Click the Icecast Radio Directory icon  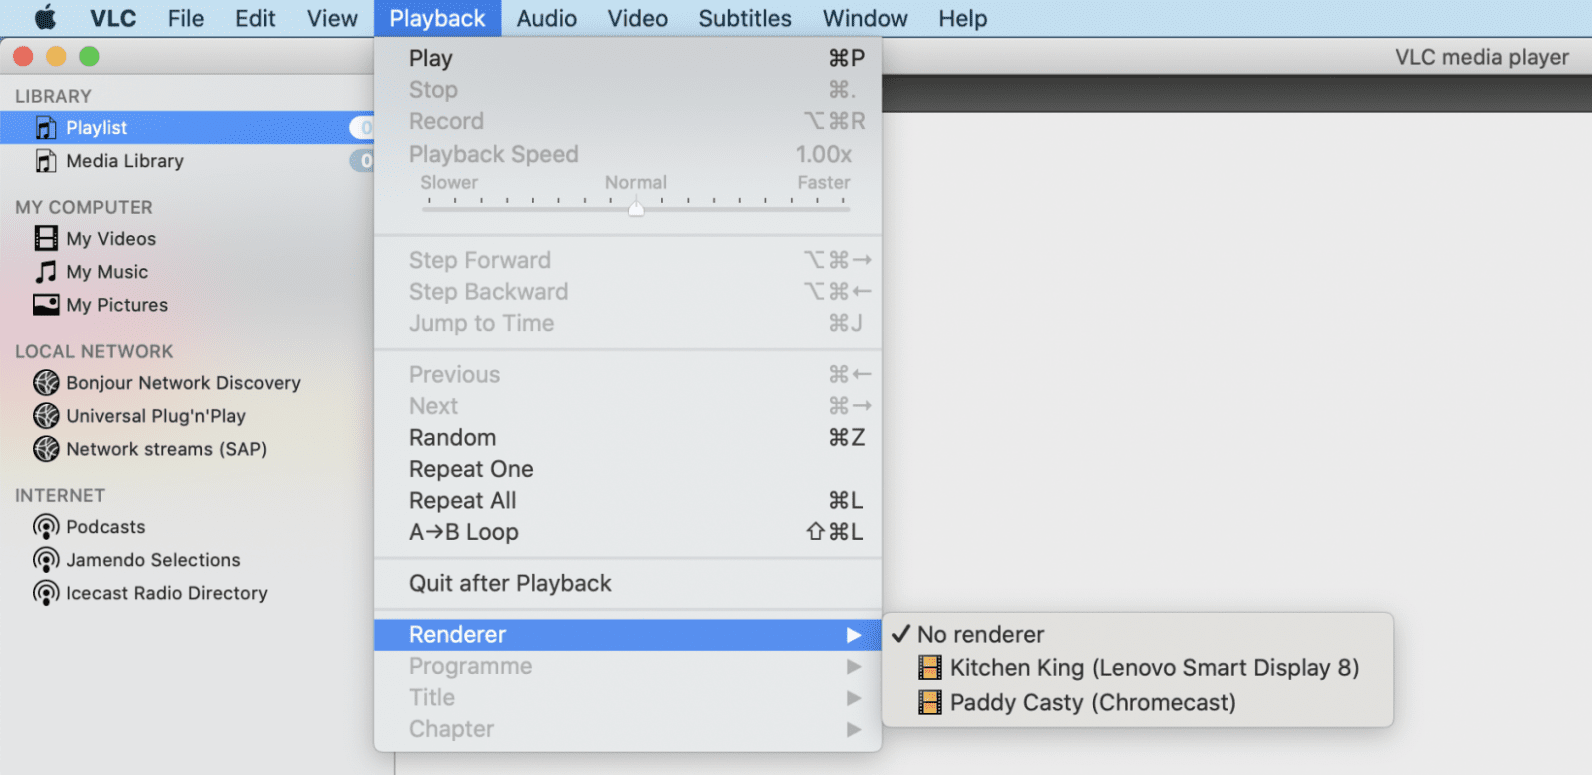[46, 593]
